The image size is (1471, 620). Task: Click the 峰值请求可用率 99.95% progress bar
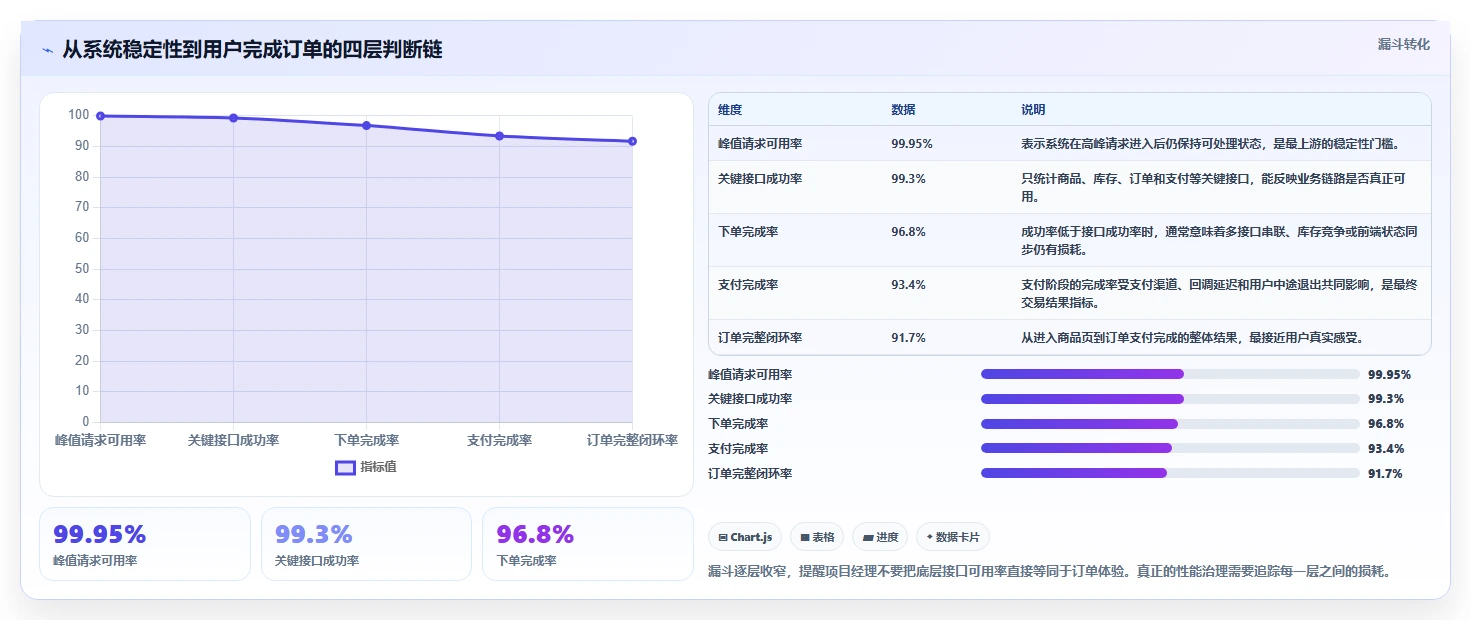tap(1170, 374)
